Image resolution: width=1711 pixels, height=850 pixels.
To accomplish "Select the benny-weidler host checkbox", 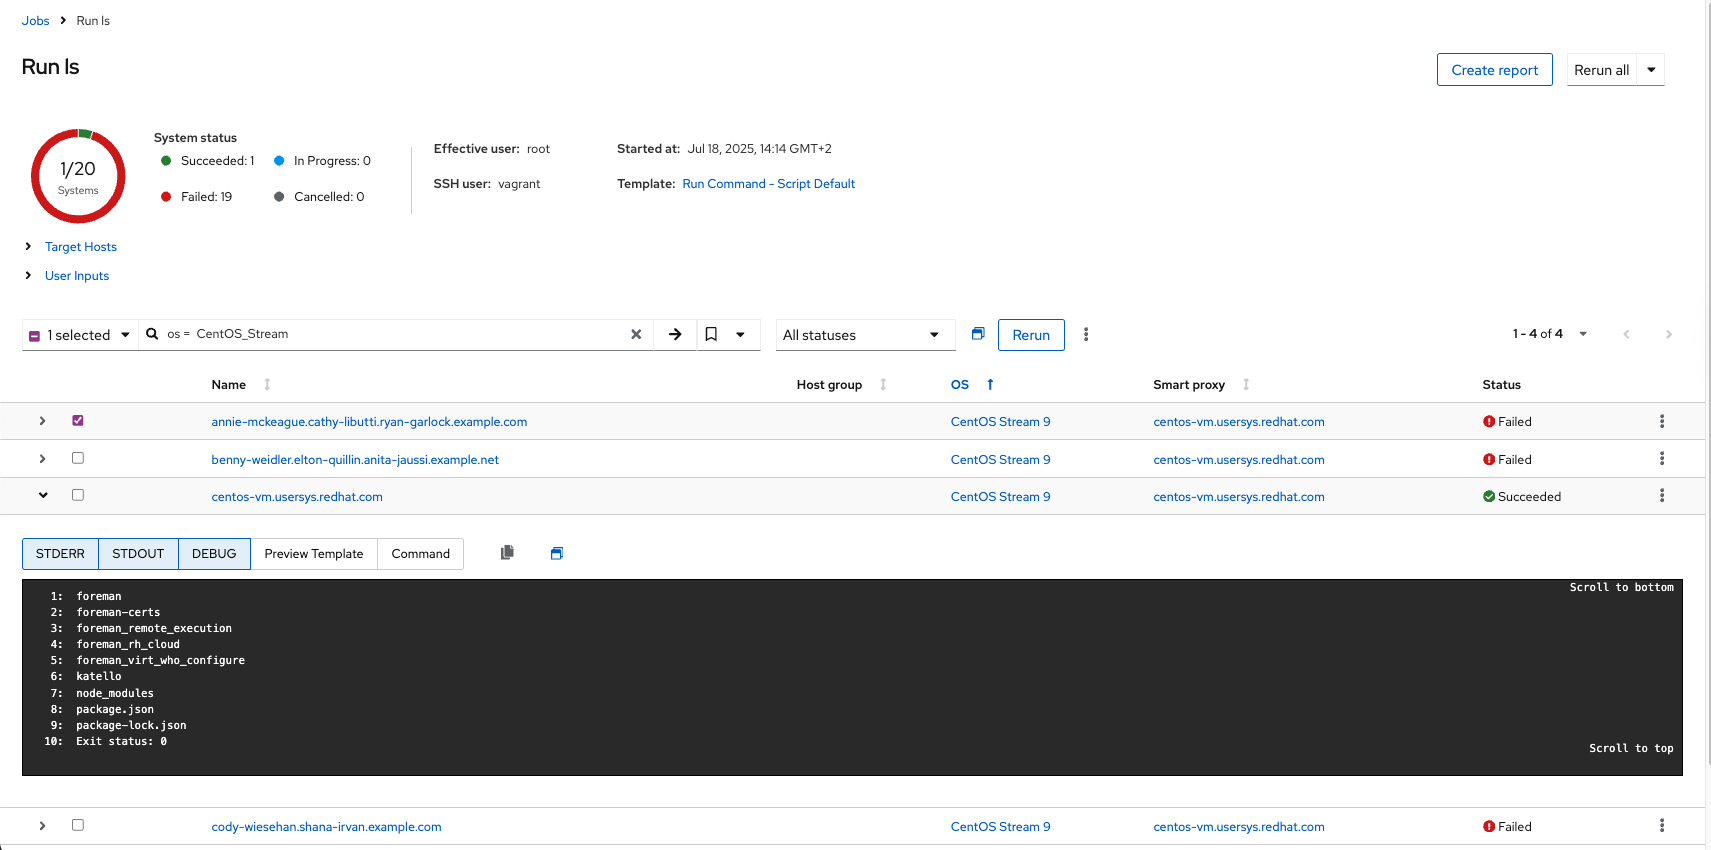I will pyautogui.click(x=78, y=458).
